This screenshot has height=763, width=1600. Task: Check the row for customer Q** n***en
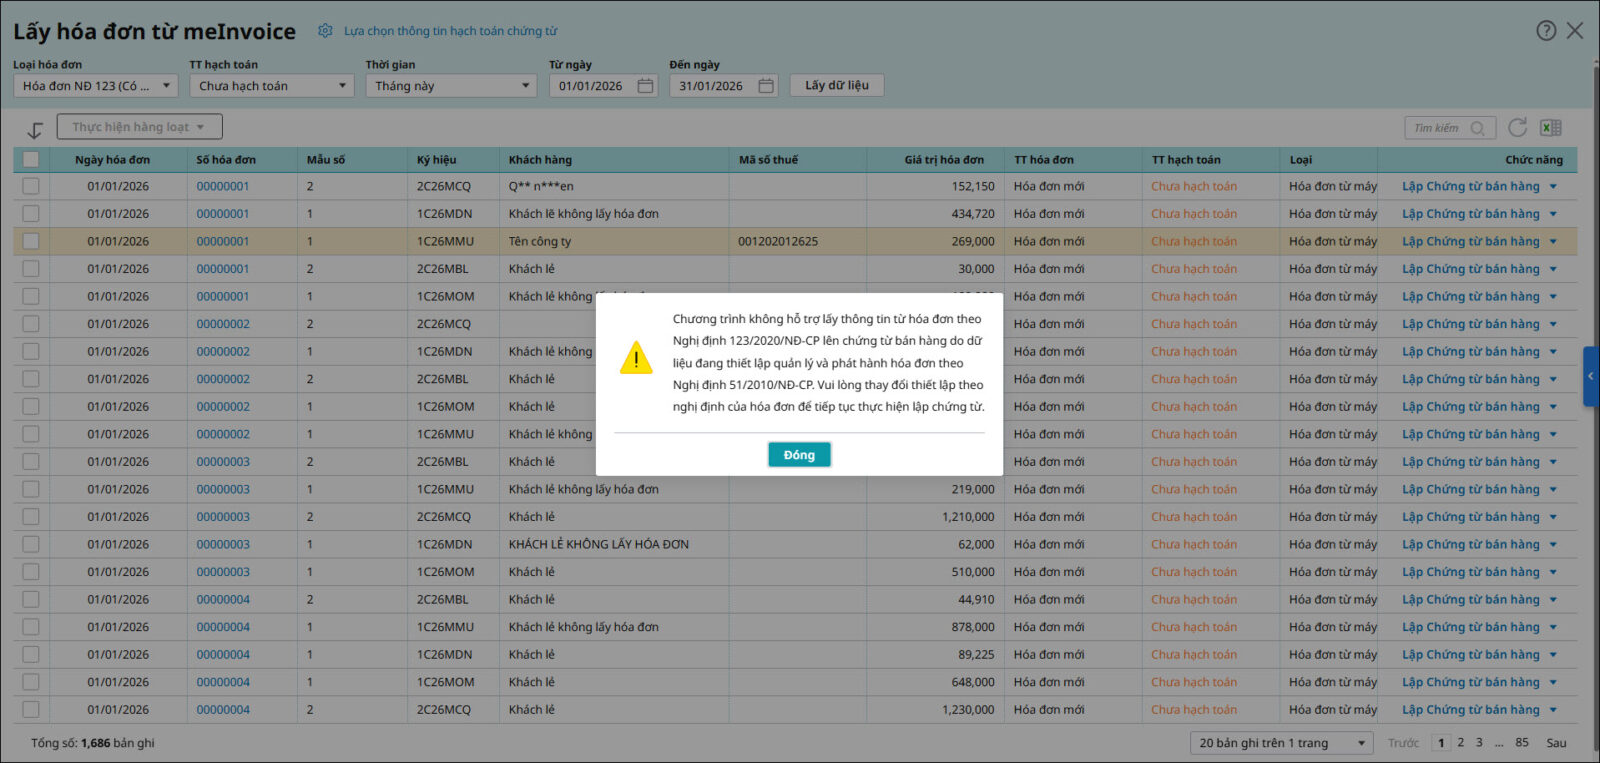[x=31, y=186]
